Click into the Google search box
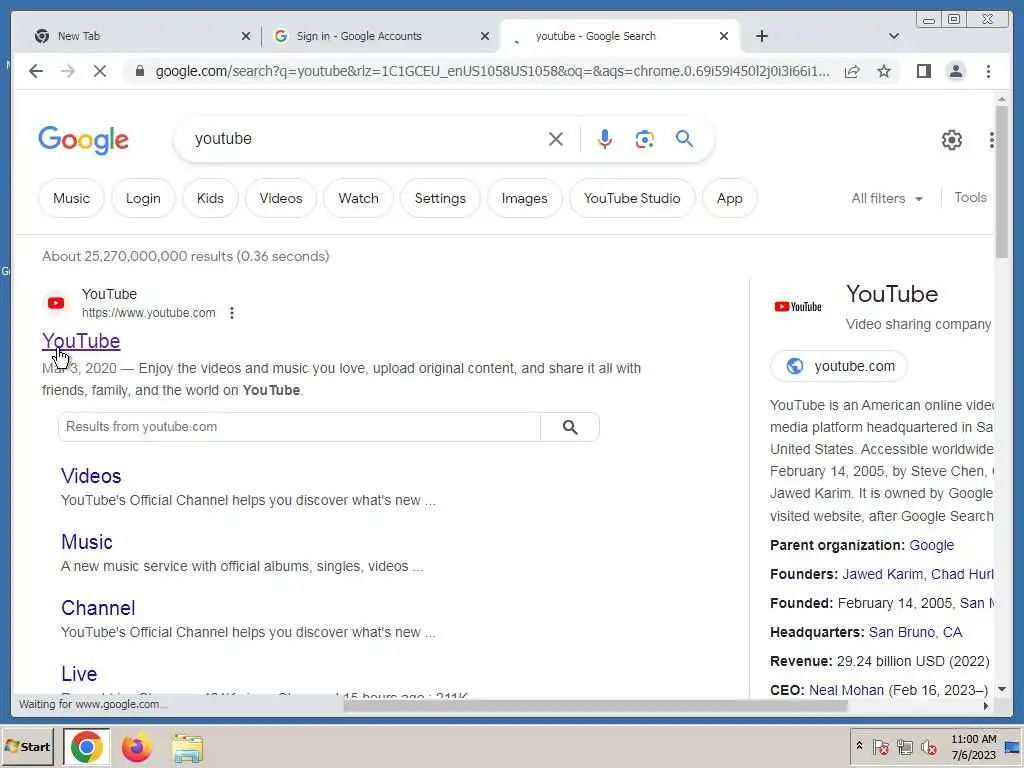This screenshot has width=1024, height=768. tap(366, 139)
